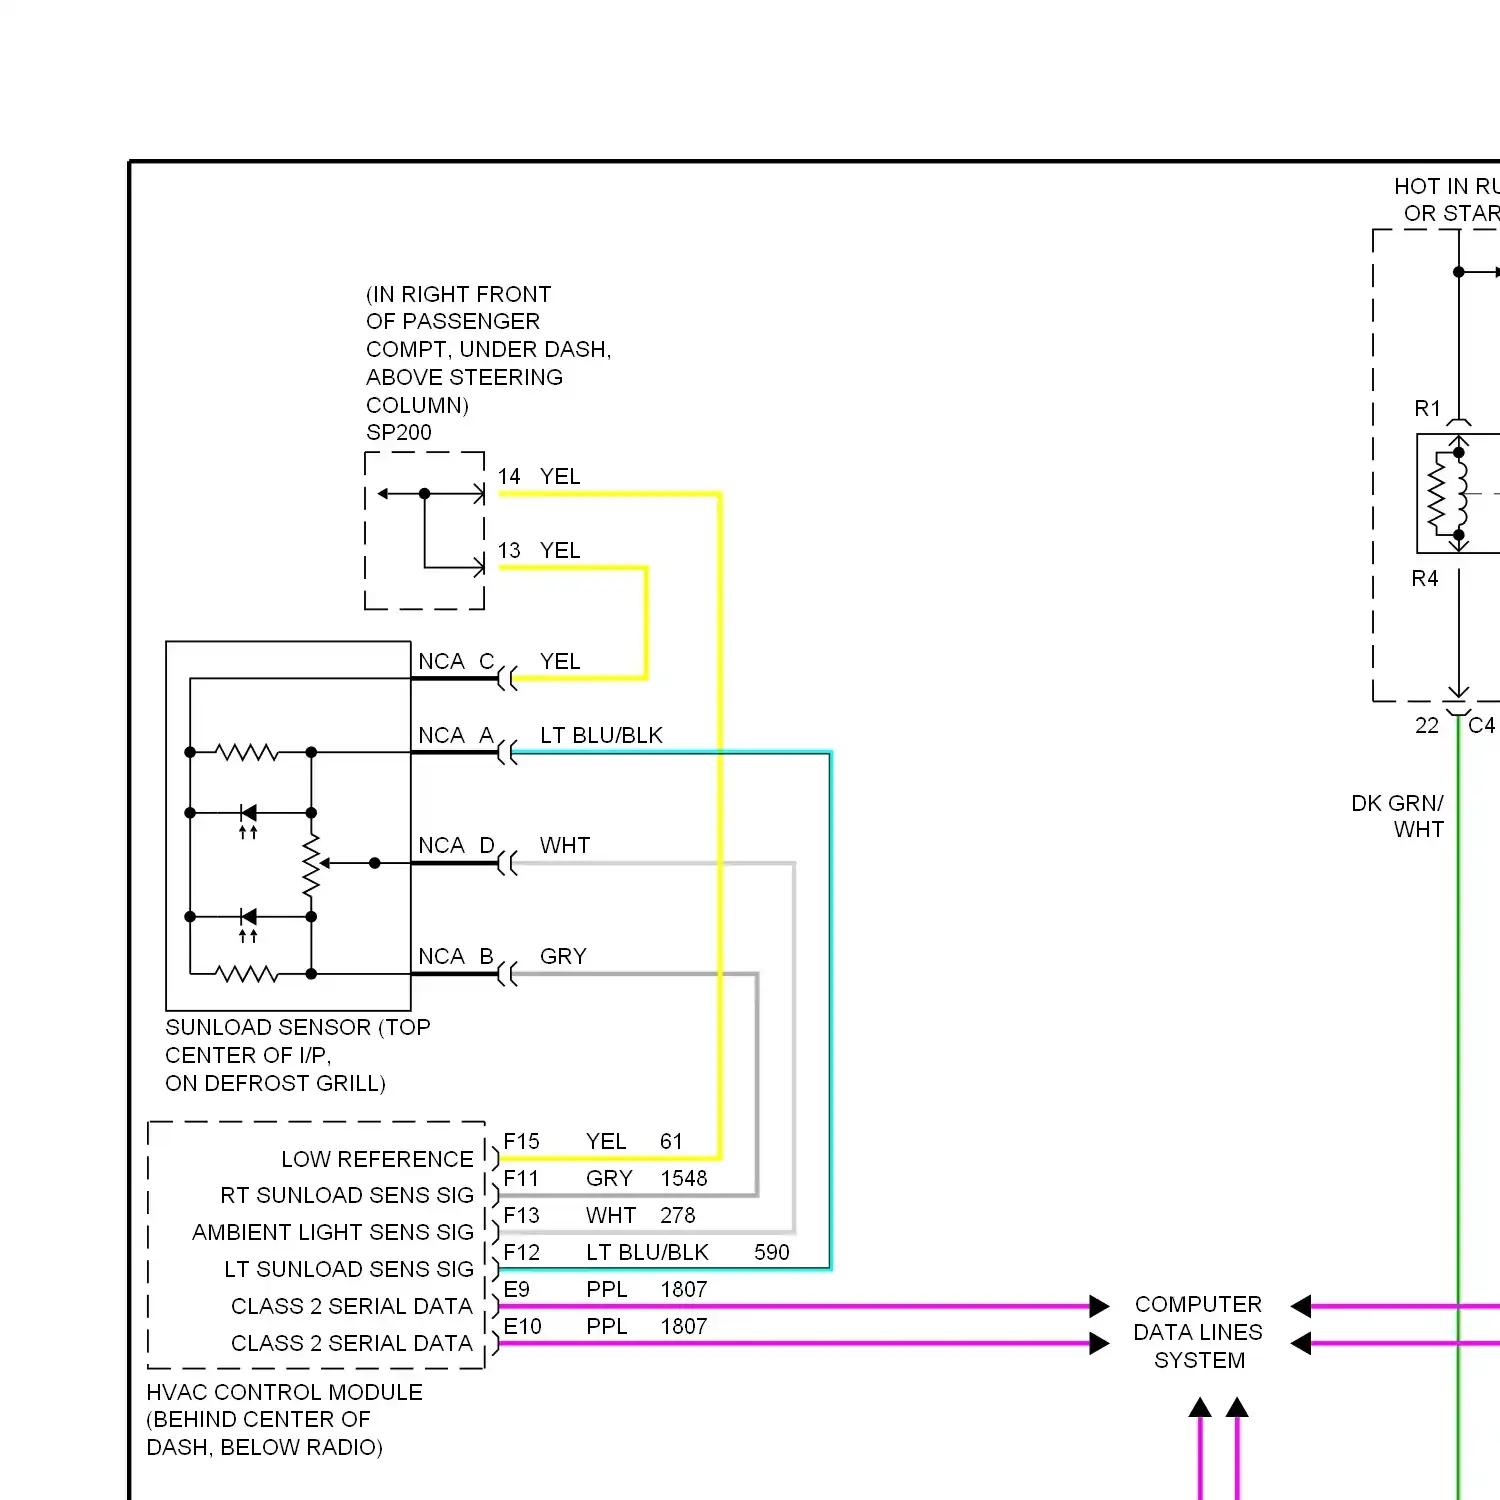Screen dimensions: 1500x1500
Task: Click circuit number 61 on YEL wire
Action: 671,1142
